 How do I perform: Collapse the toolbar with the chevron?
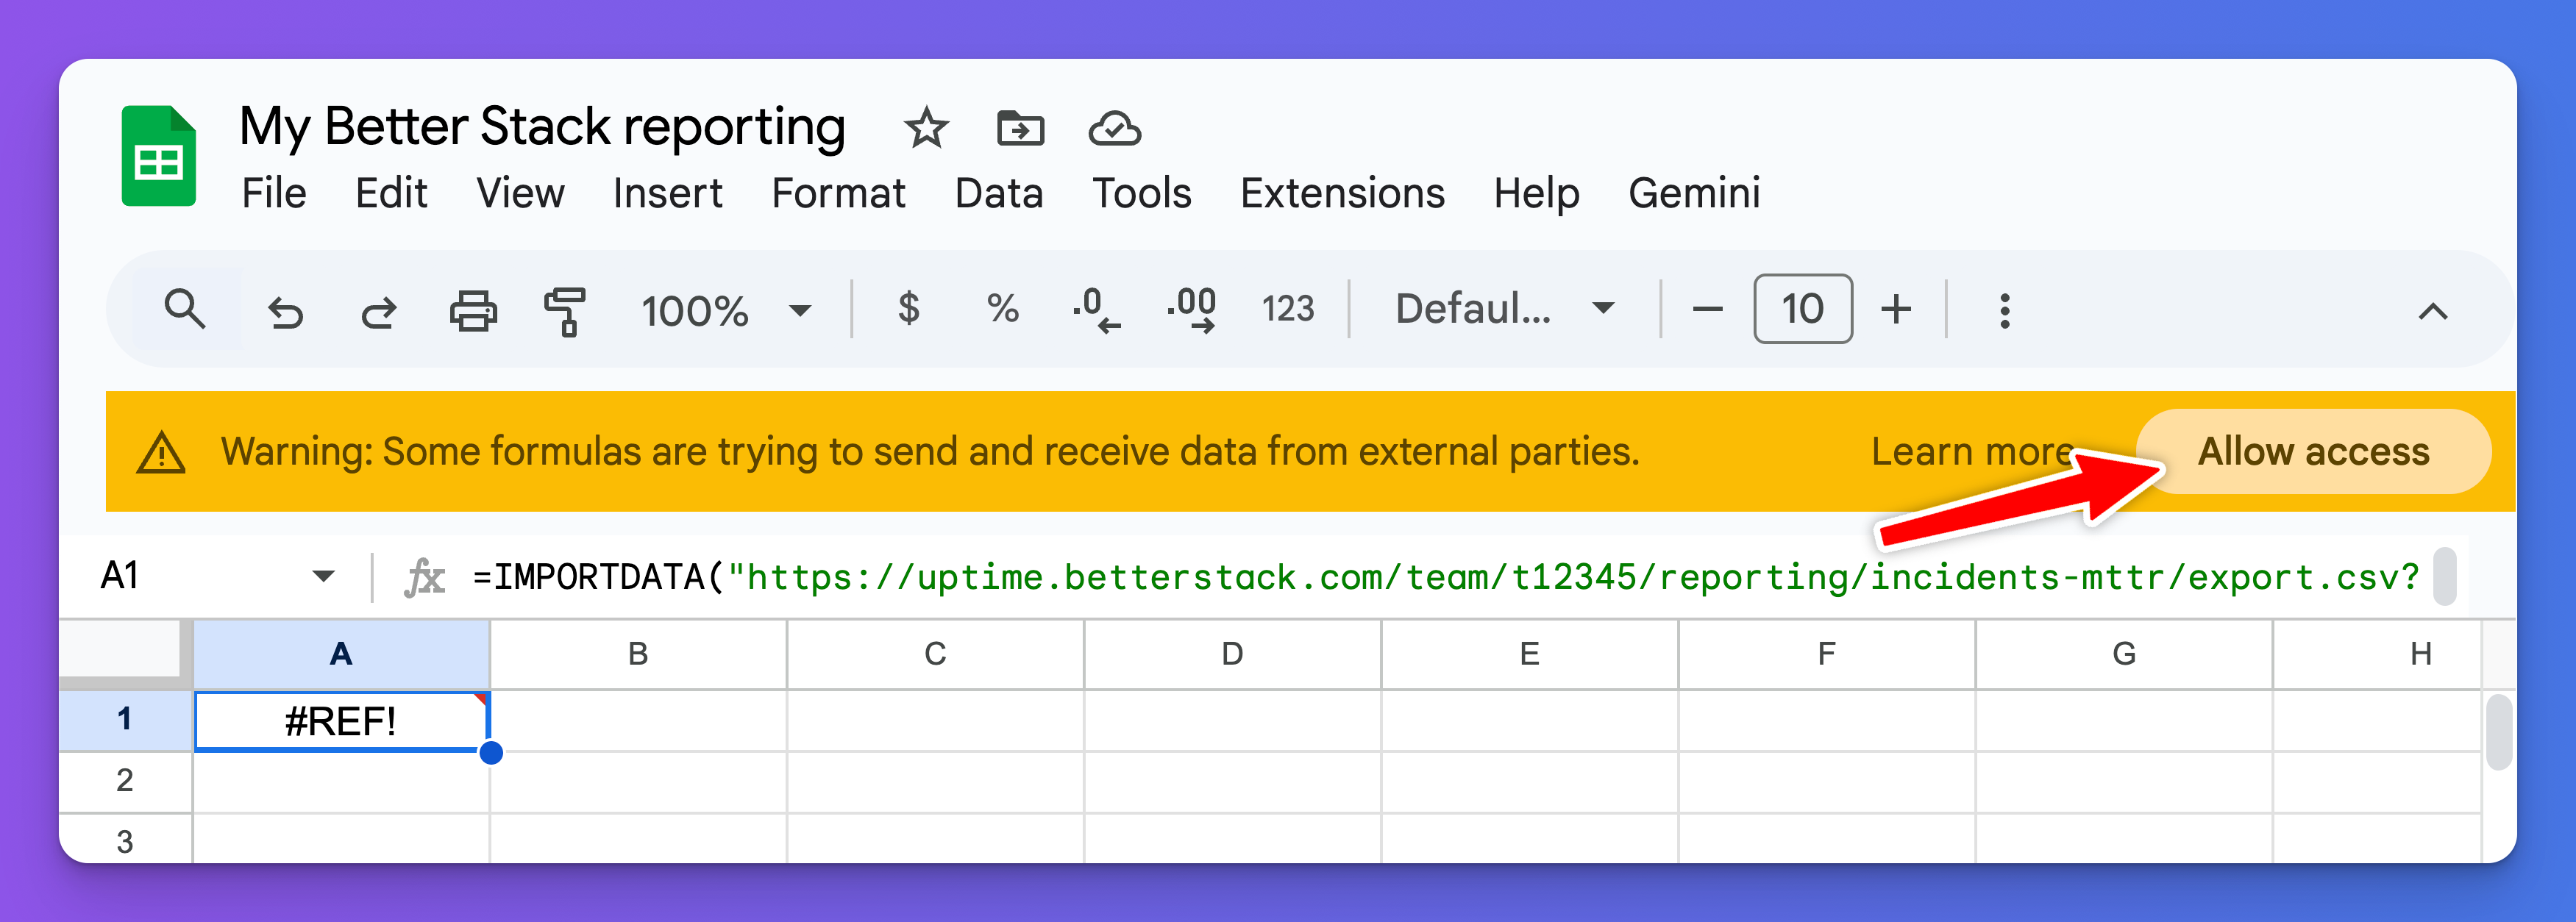tap(2434, 309)
